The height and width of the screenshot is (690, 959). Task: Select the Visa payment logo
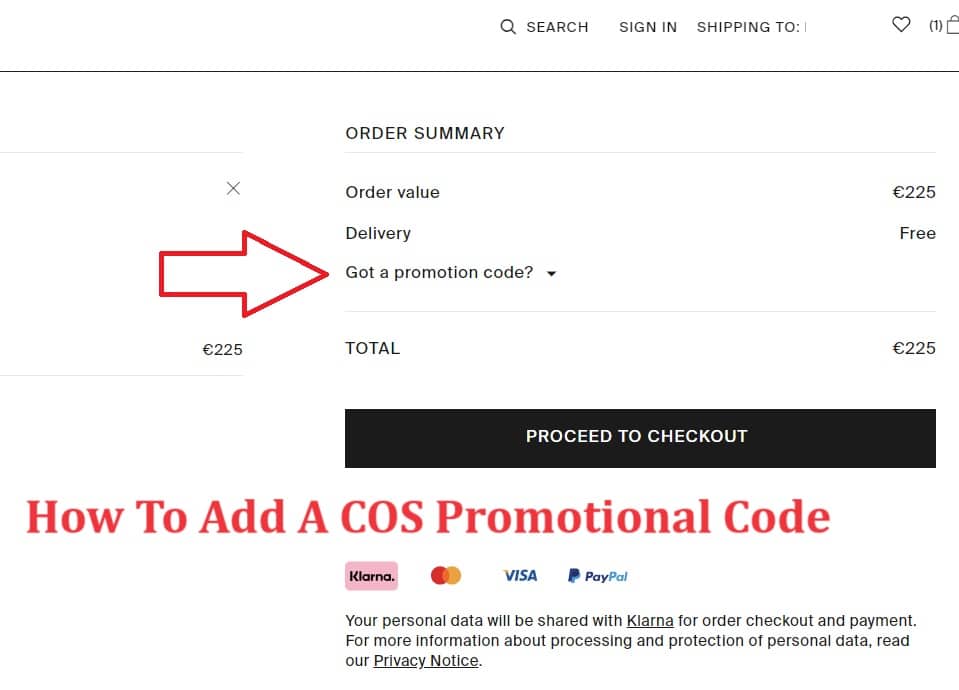click(519, 575)
